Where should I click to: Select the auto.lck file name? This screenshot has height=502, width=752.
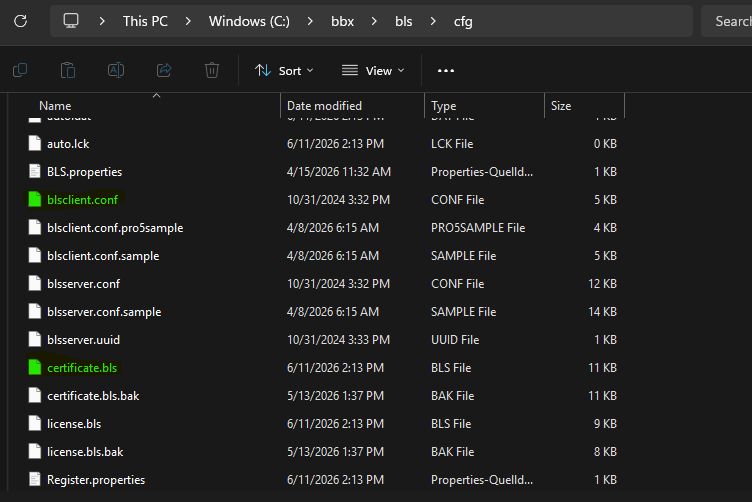[68, 143]
